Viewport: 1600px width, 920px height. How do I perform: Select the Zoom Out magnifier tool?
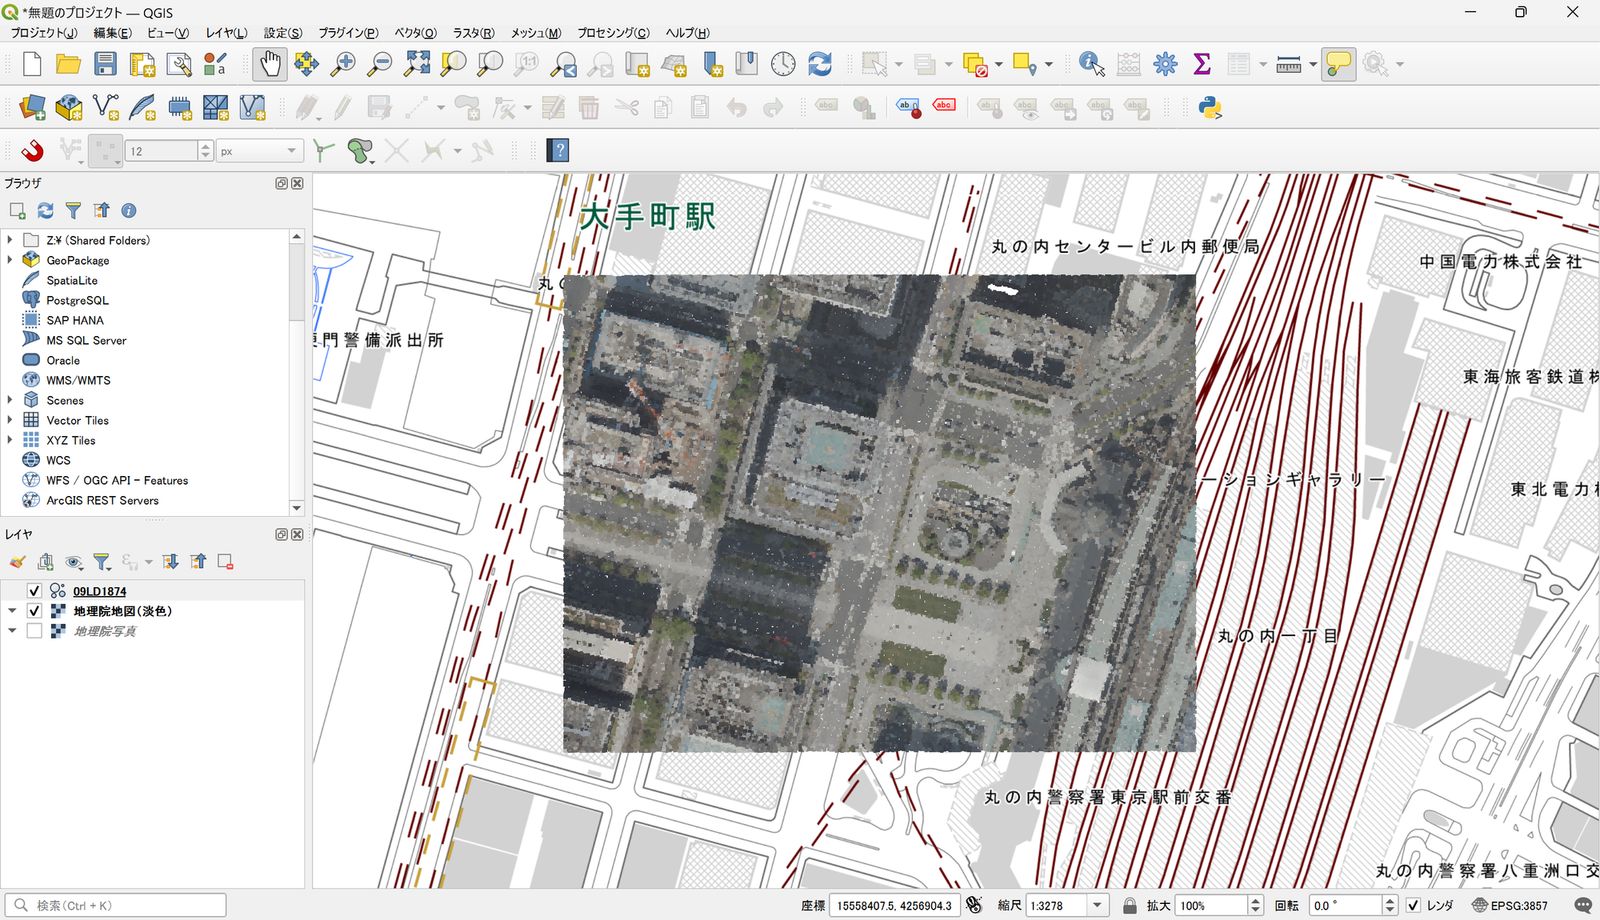point(380,64)
